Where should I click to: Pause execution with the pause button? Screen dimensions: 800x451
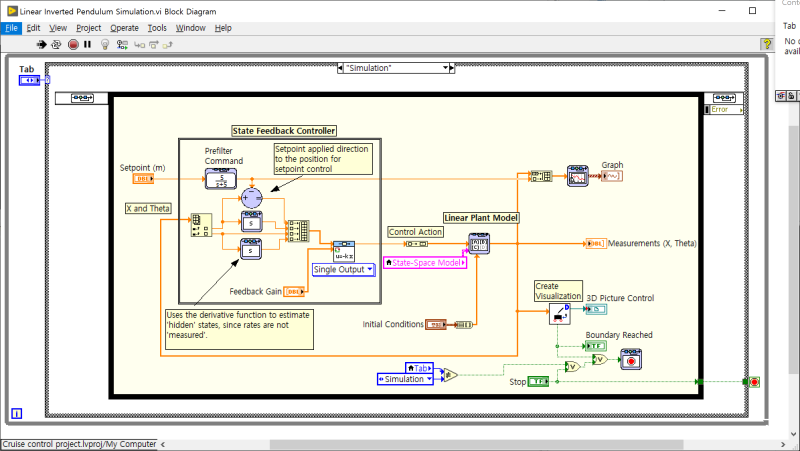(x=87, y=45)
